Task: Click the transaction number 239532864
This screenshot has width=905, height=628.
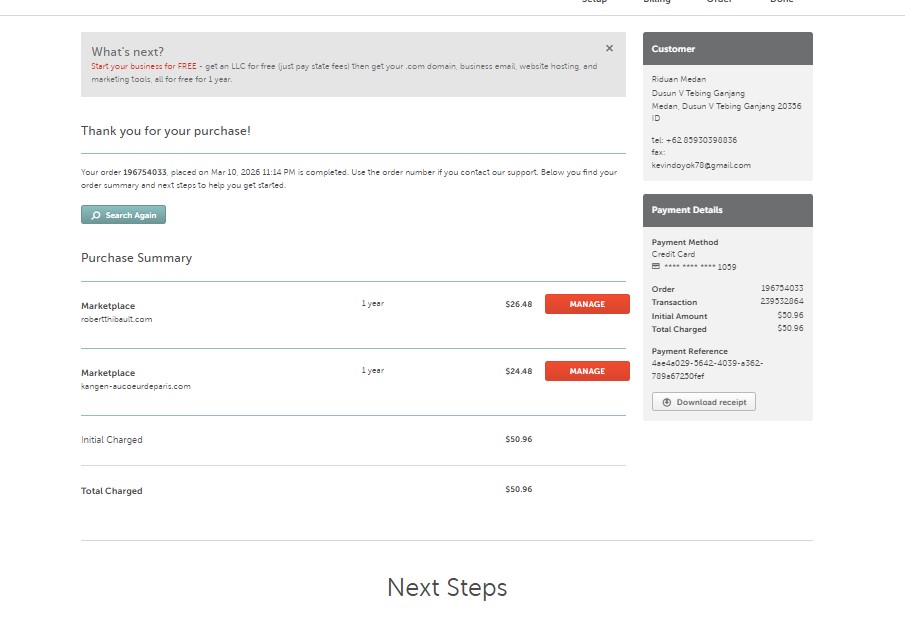Action: coord(781,301)
